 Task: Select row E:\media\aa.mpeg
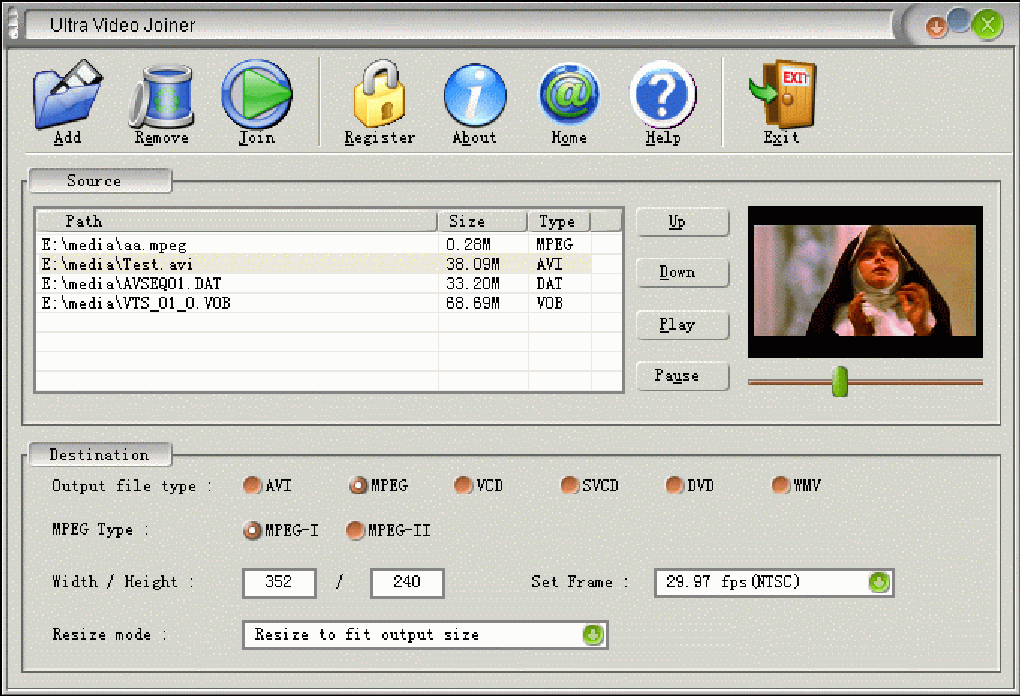(329, 245)
